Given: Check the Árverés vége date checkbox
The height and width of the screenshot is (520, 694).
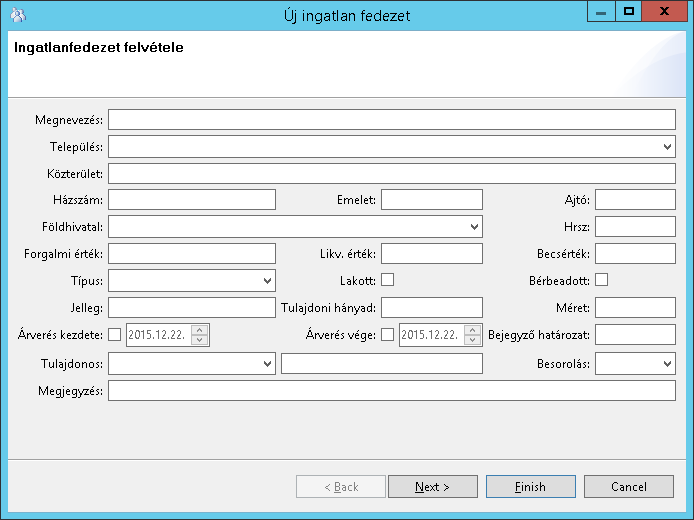Looking at the screenshot, I should click(x=387, y=335).
